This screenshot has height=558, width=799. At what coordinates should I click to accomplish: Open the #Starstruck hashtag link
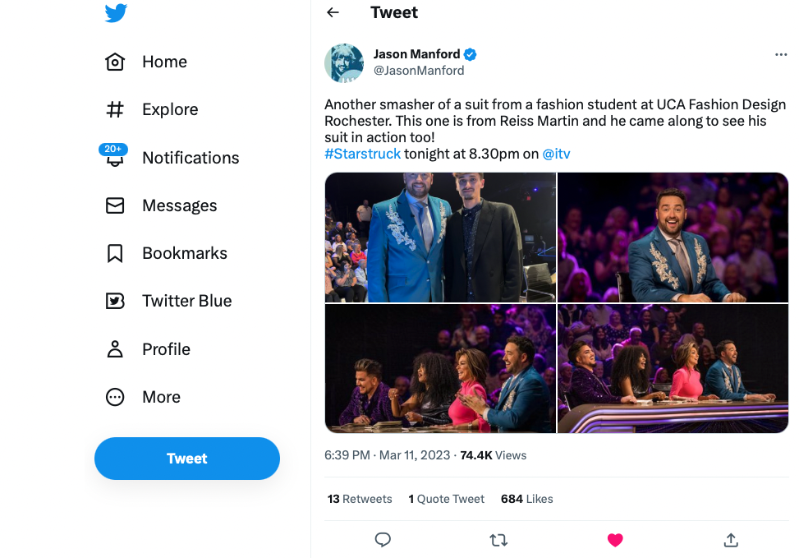[x=362, y=154]
